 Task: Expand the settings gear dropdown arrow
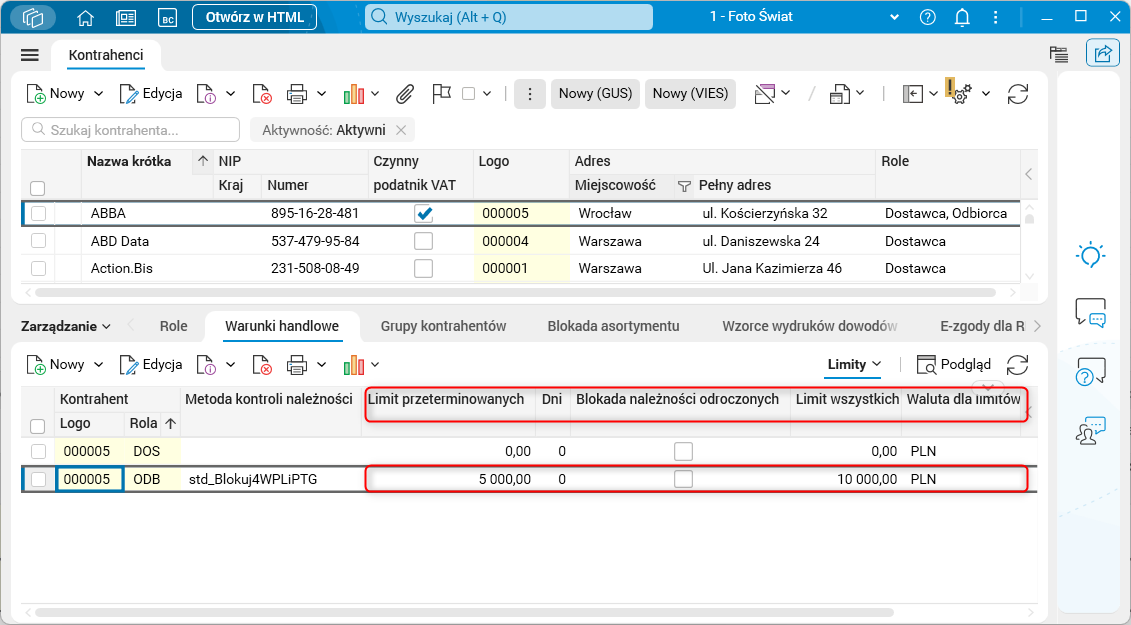click(986, 94)
